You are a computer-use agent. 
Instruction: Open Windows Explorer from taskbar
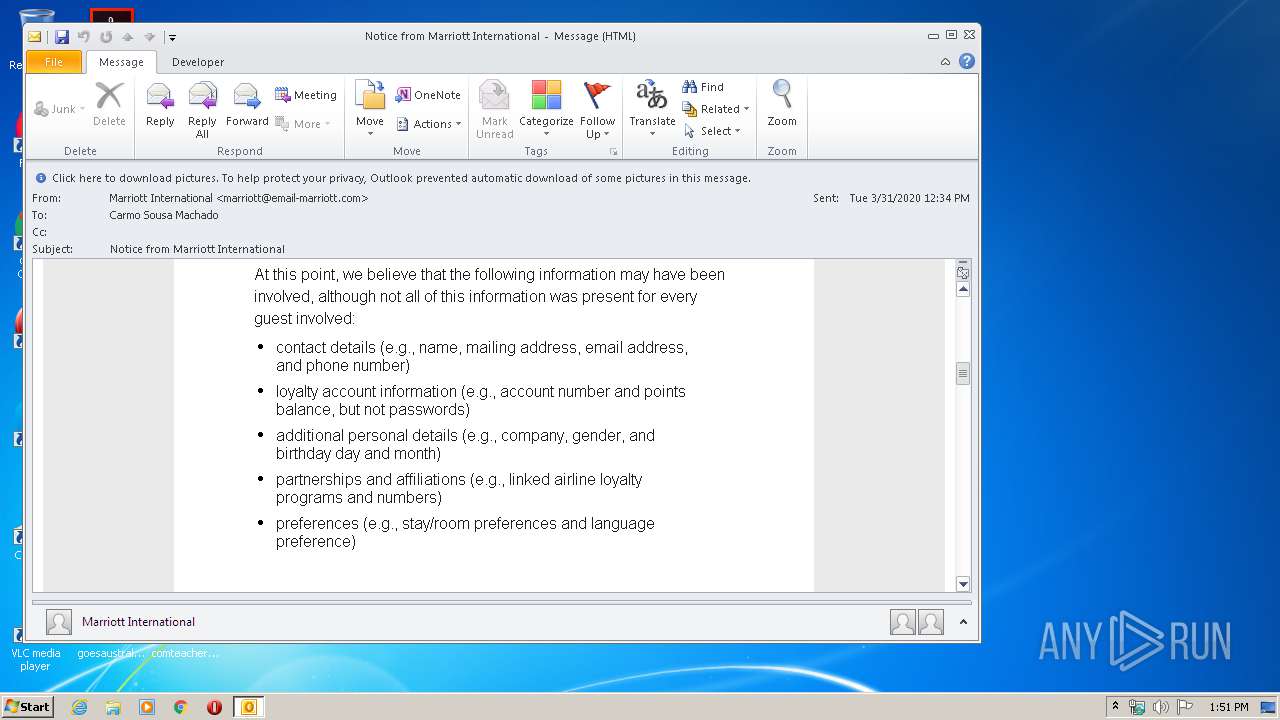(x=113, y=707)
